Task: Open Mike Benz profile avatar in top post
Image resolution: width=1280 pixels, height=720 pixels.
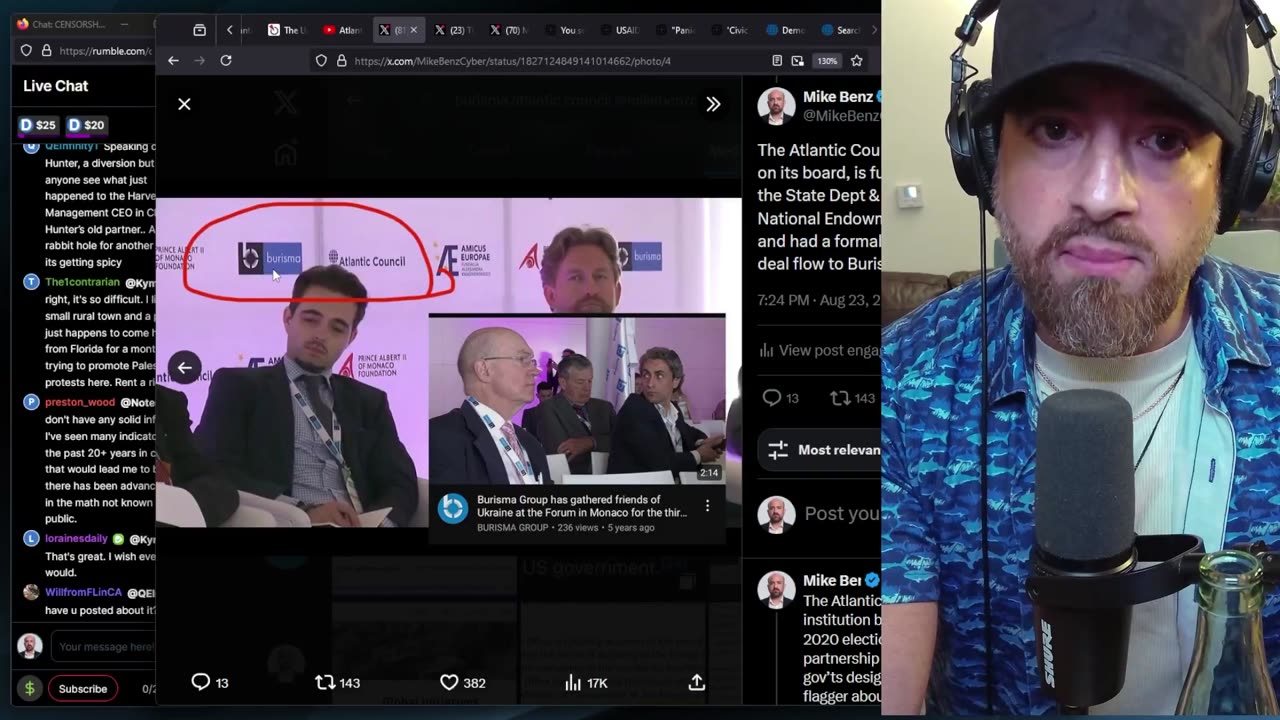Action: [x=776, y=106]
